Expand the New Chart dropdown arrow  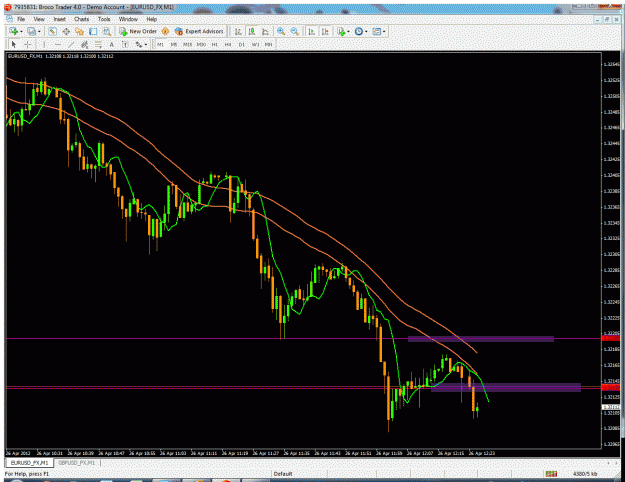point(21,31)
